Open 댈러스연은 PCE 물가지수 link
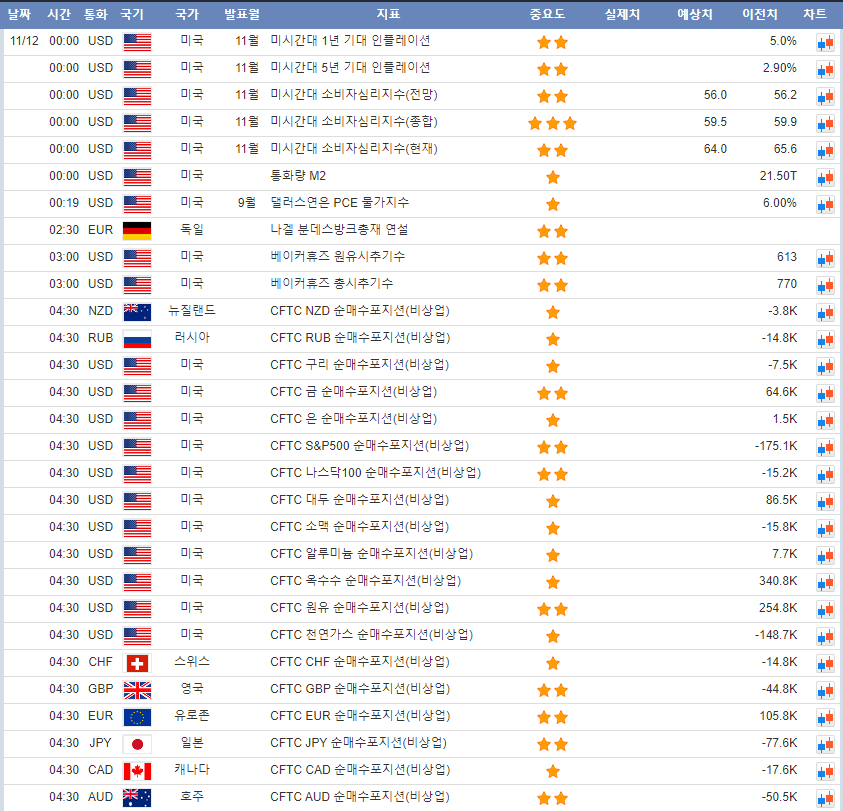The width and height of the screenshot is (843, 811). 339,203
